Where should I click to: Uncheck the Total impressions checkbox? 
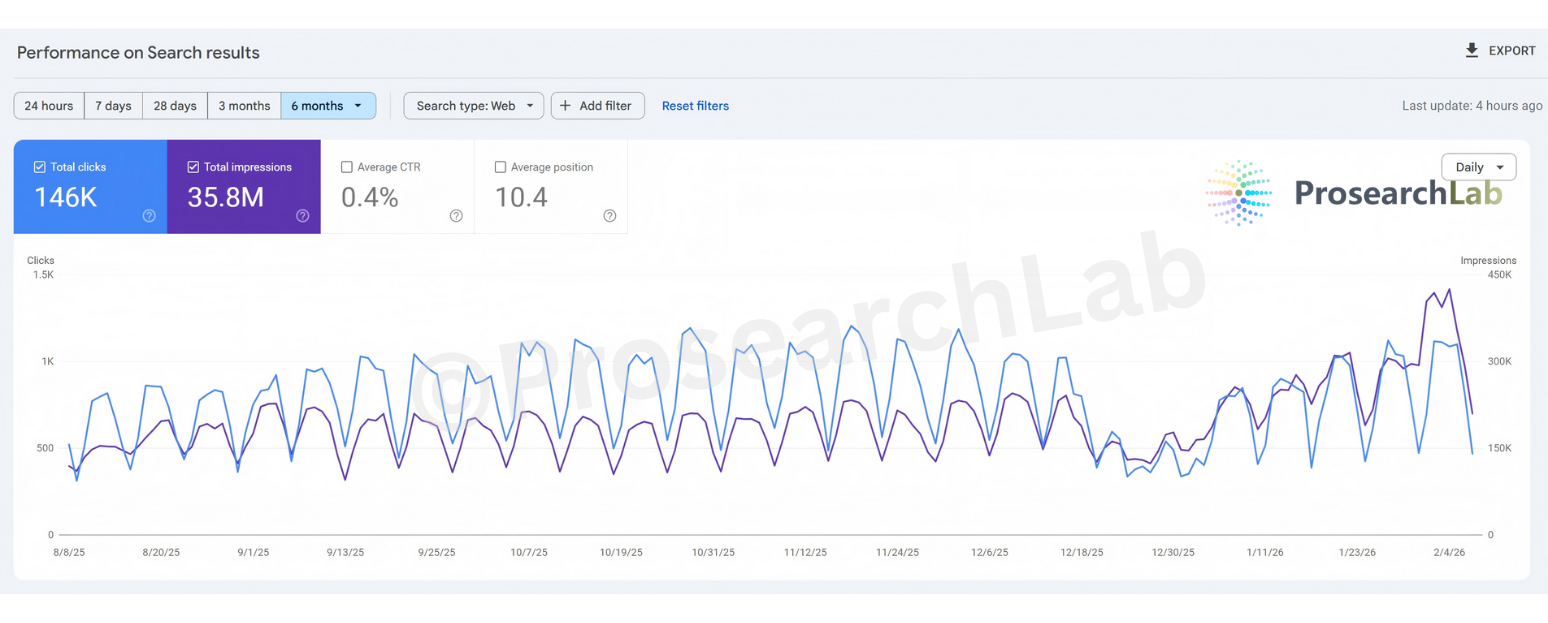point(195,167)
